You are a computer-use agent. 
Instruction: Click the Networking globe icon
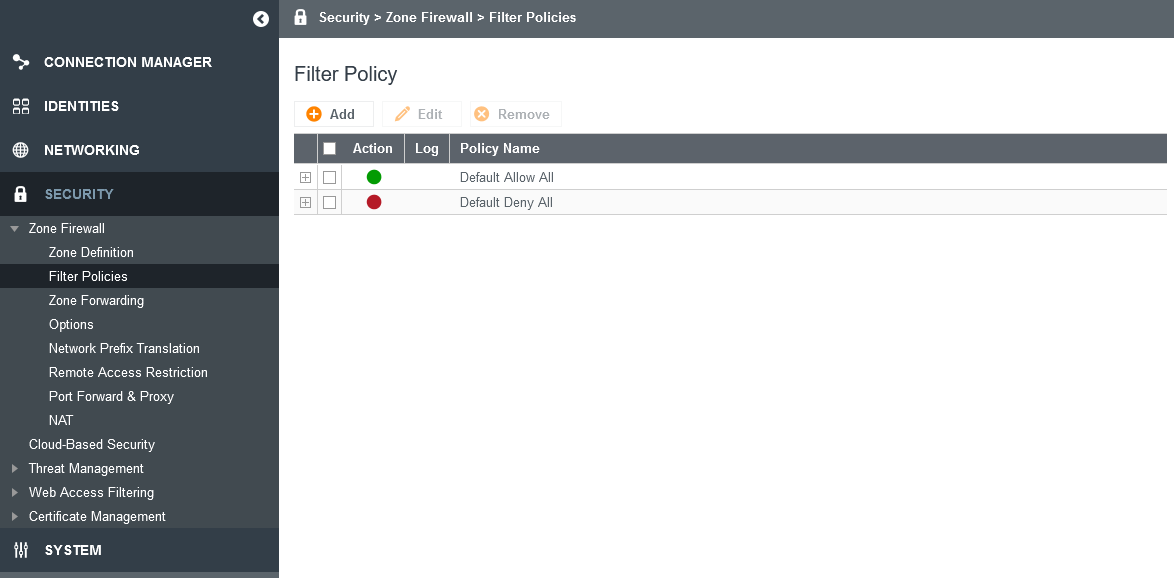pyautogui.click(x=21, y=150)
